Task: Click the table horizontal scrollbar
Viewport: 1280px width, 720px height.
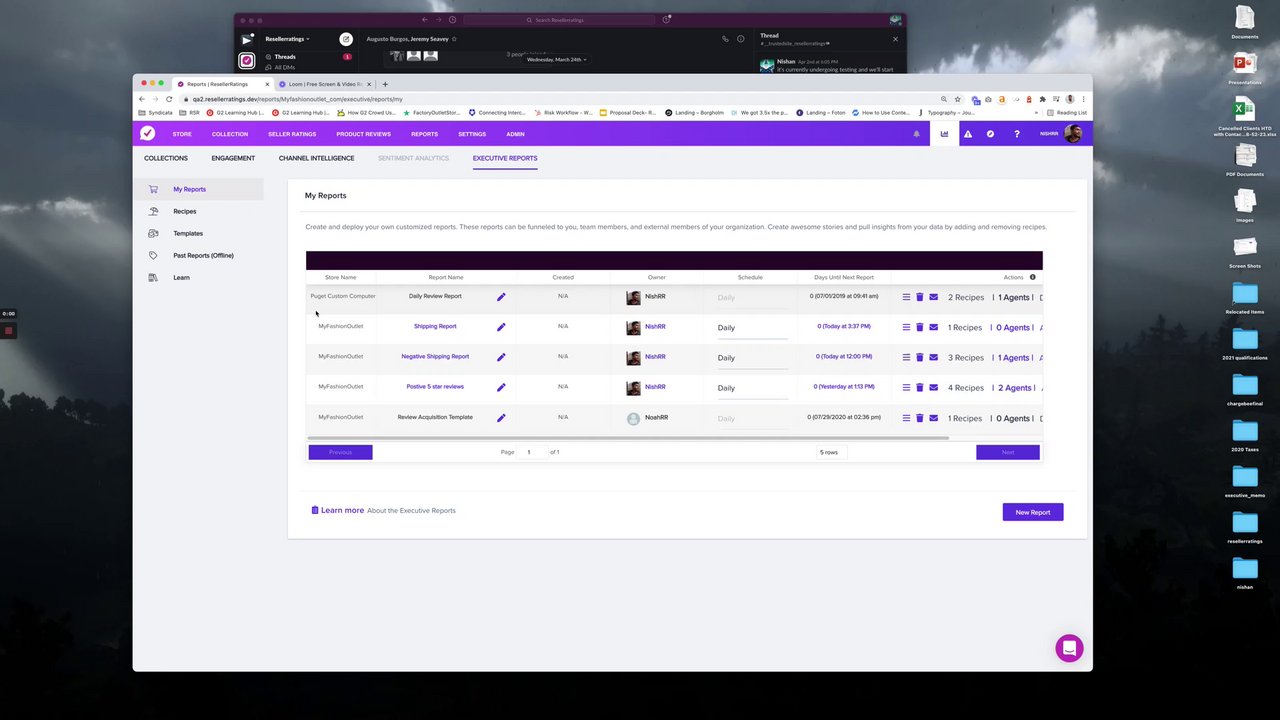Action: pos(627,438)
